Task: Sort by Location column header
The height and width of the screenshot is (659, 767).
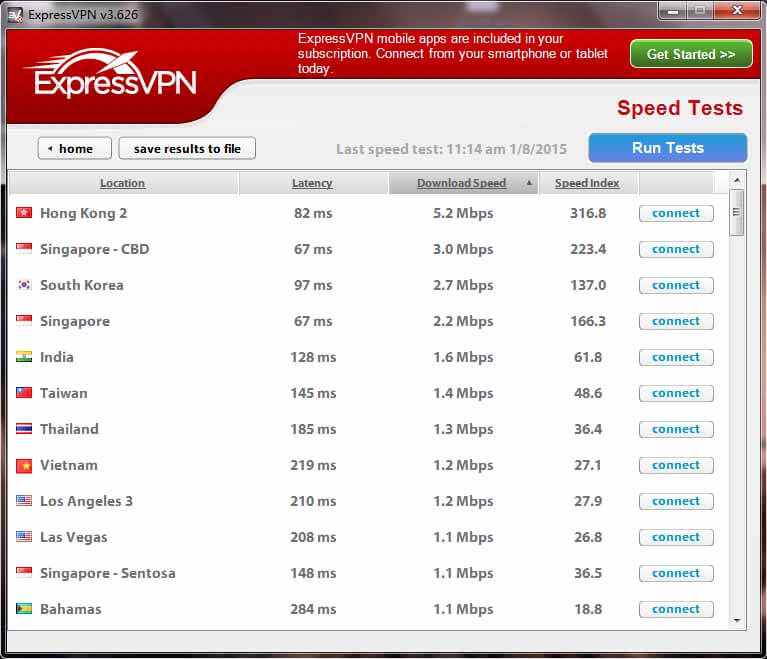Action: (x=123, y=183)
